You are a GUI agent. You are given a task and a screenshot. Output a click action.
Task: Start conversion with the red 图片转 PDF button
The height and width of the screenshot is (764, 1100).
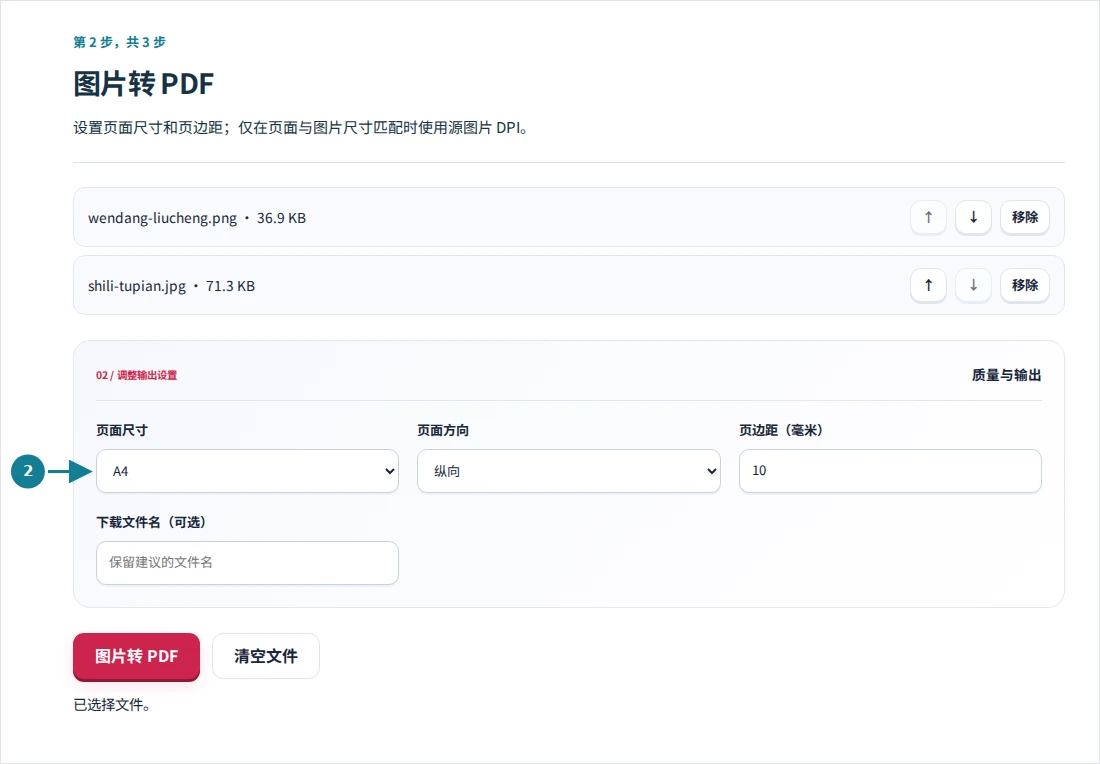point(136,657)
